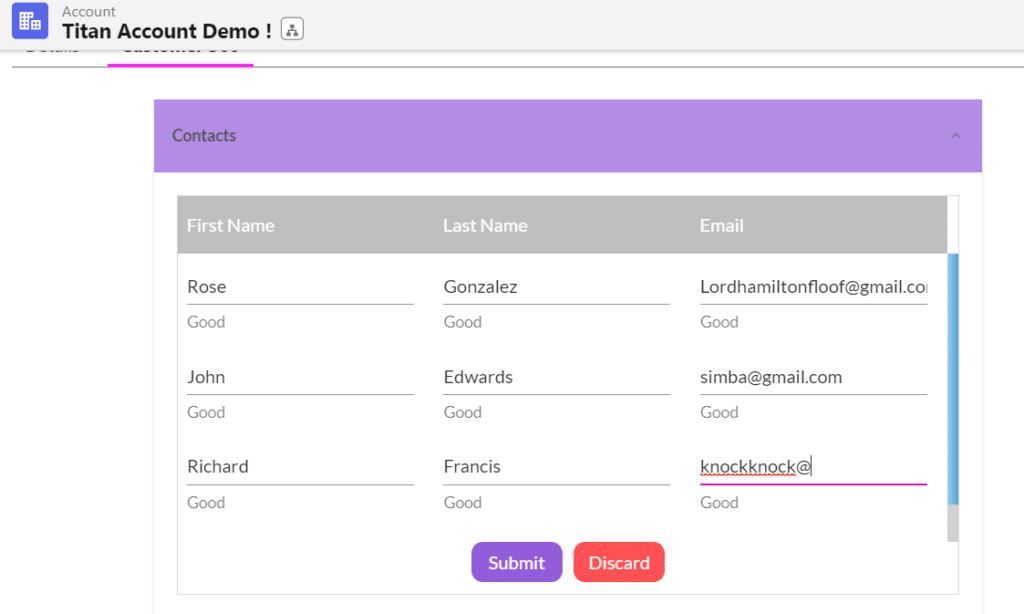Discard the contacts changes
This screenshot has width=1024, height=614.
point(619,562)
